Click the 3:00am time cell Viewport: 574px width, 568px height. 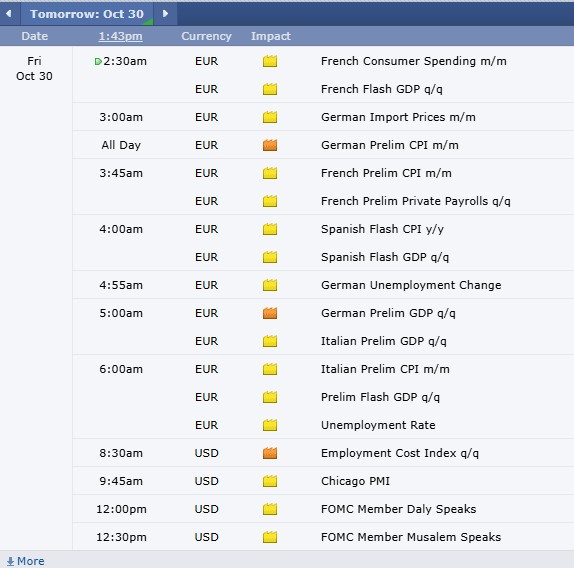(121, 117)
